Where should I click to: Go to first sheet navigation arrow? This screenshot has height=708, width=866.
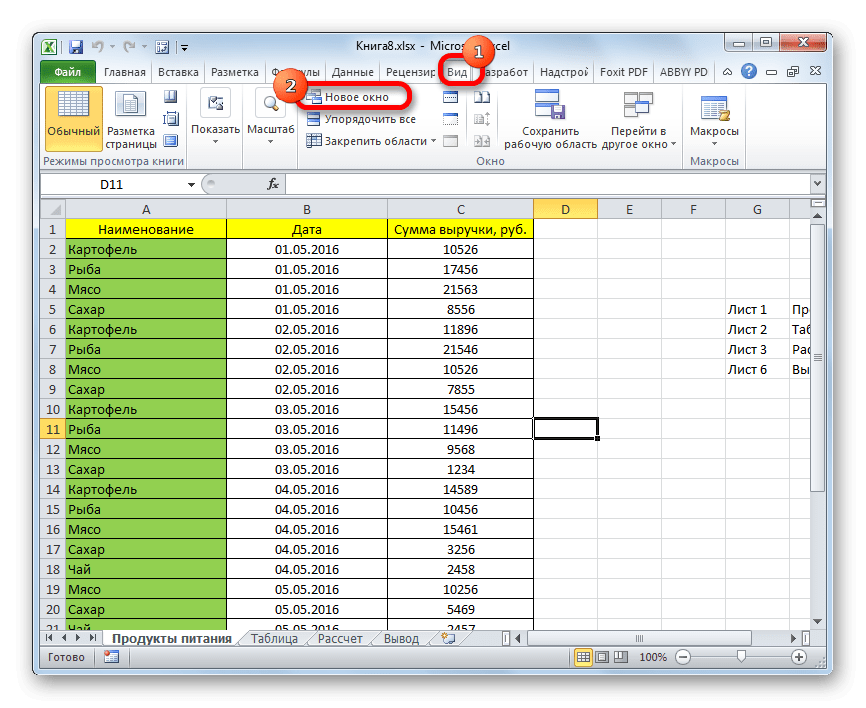pos(49,638)
